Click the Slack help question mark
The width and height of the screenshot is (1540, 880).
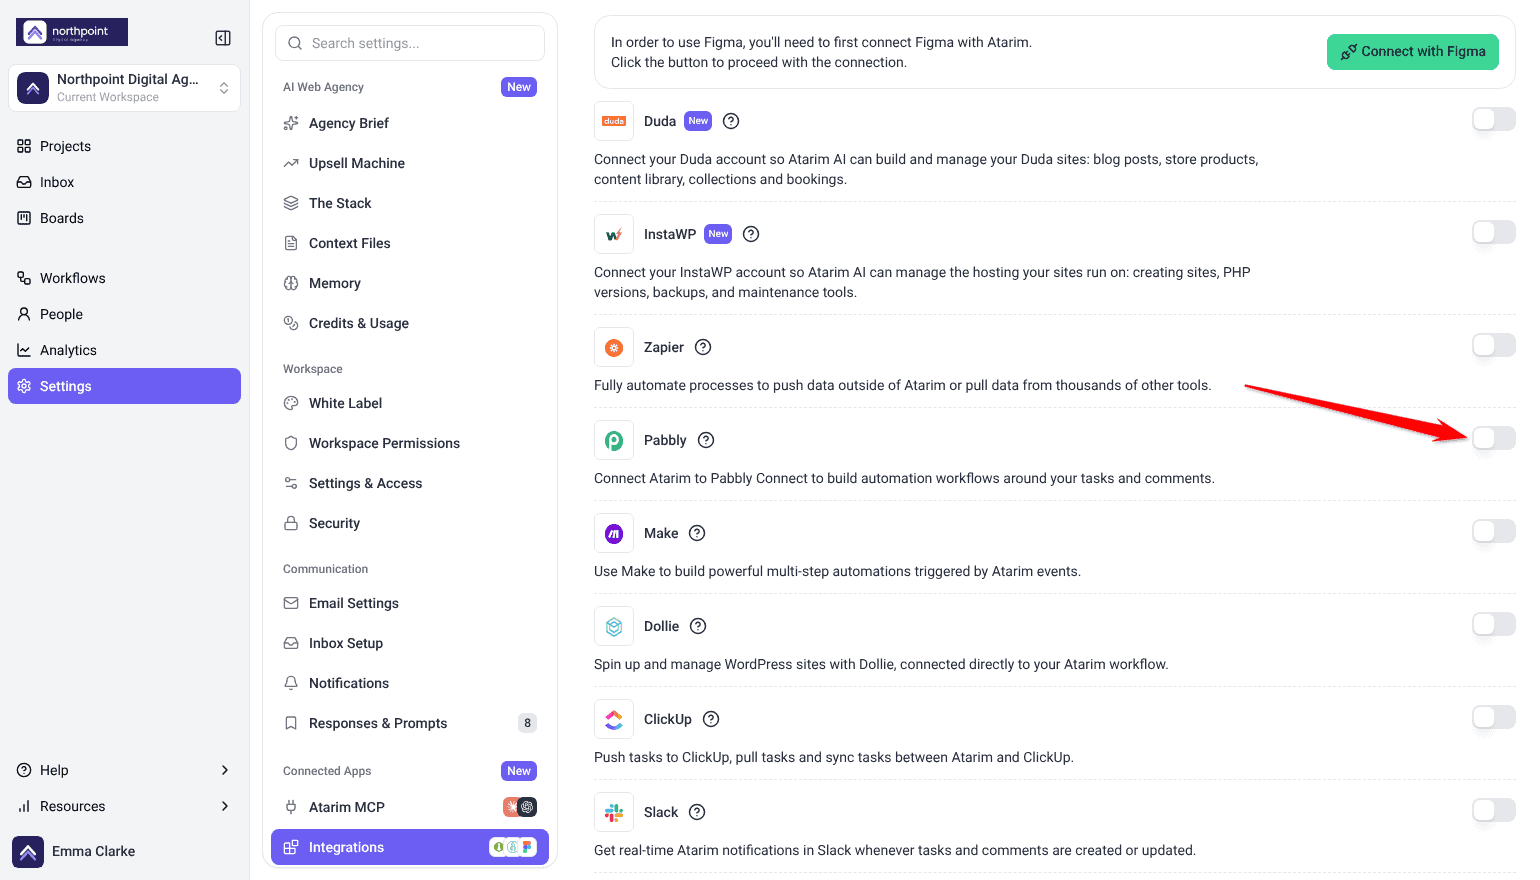tap(697, 812)
